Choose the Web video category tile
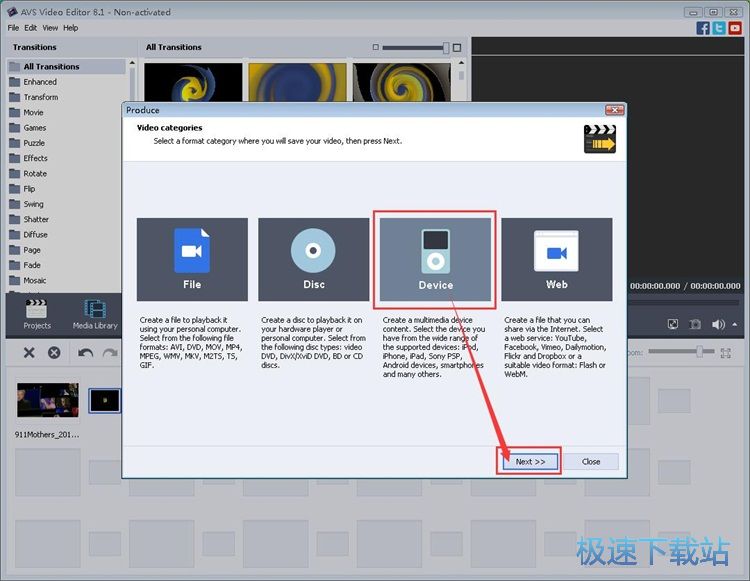 coord(557,259)
